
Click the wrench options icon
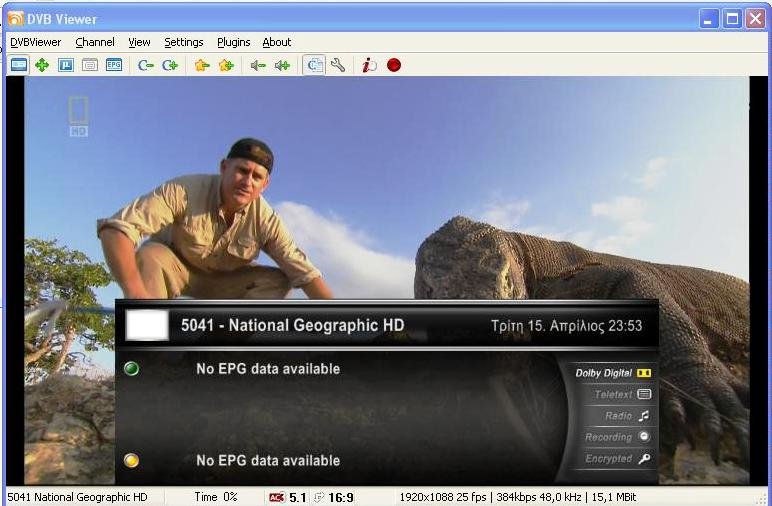[338, 65]
